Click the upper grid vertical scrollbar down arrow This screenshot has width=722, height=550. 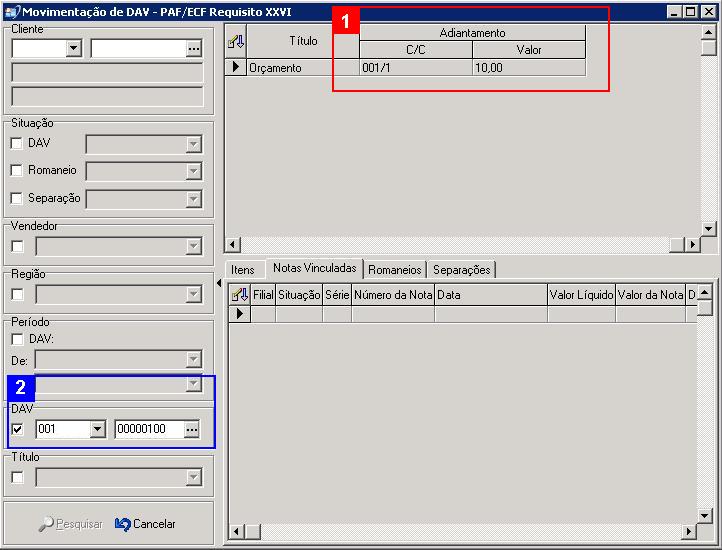708,228
